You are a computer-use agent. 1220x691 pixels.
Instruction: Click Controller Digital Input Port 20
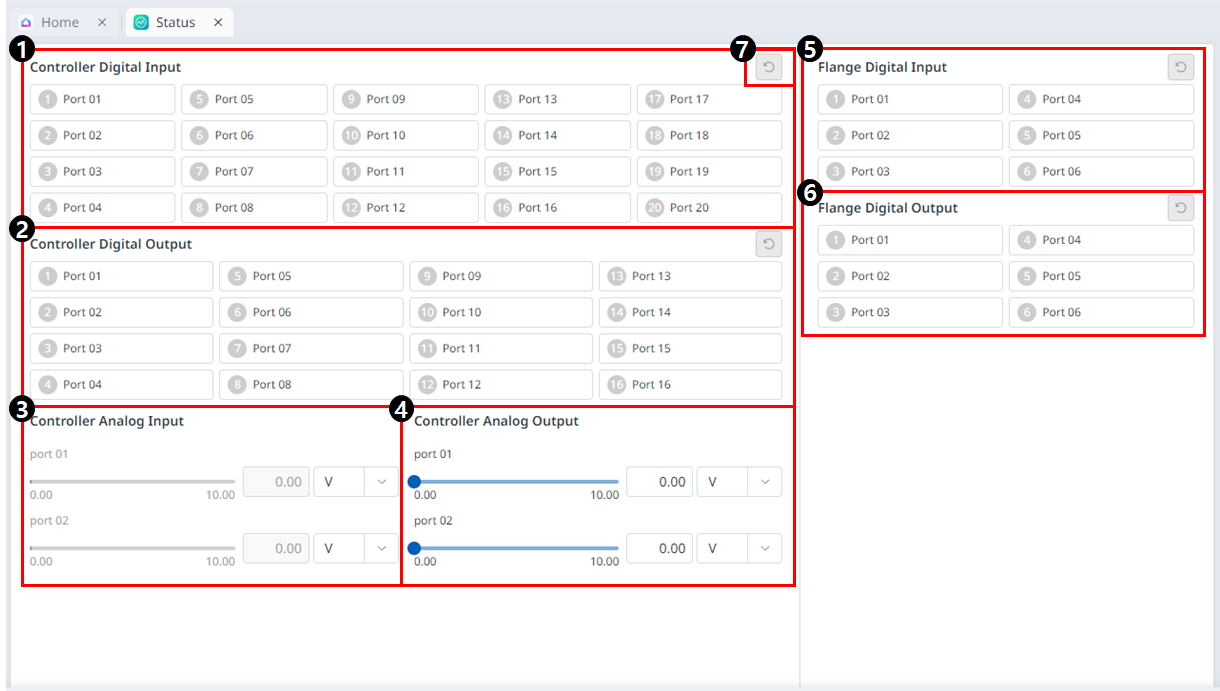709,207
